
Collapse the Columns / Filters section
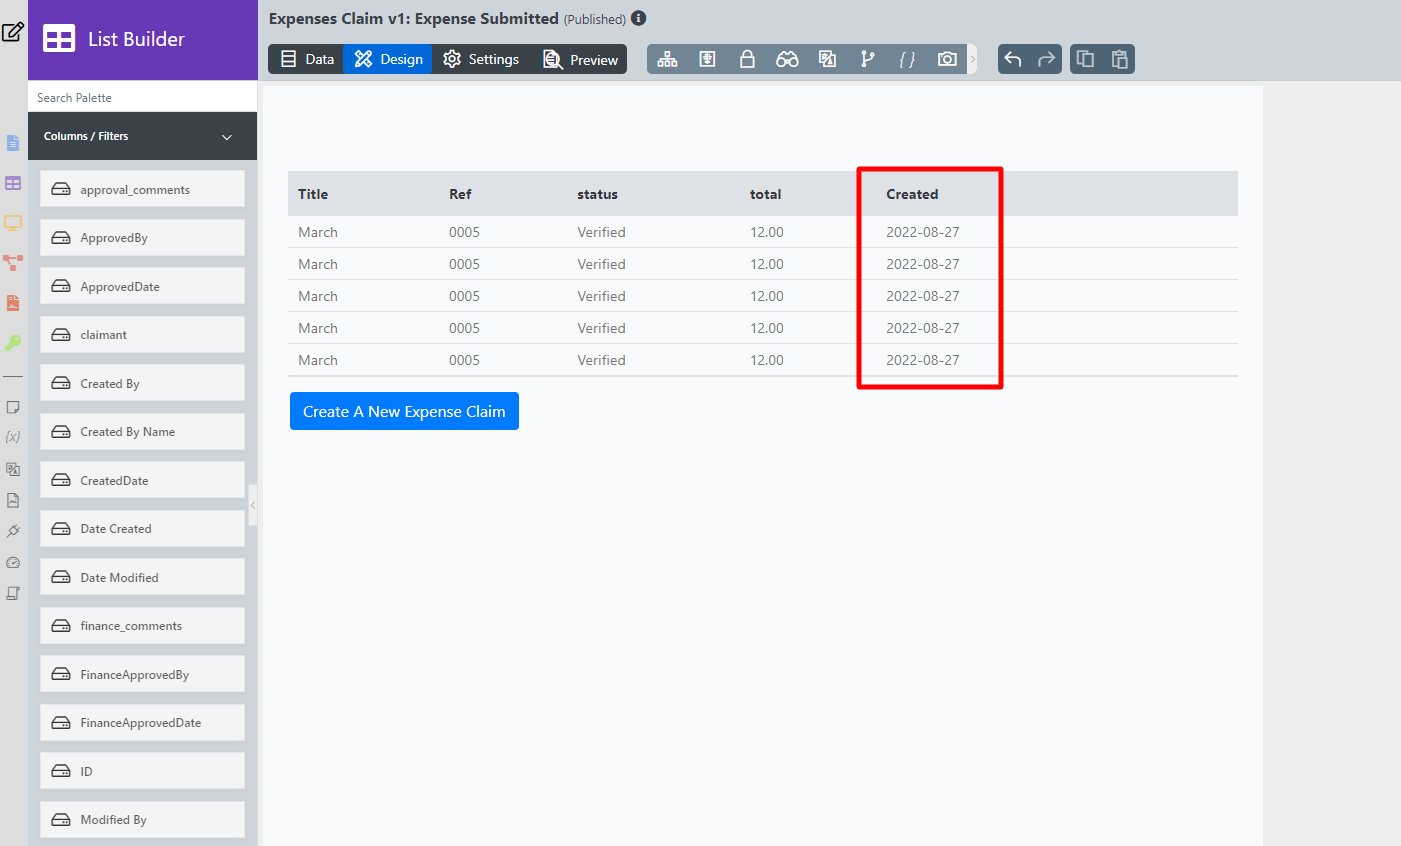click(x=227, y=137)
